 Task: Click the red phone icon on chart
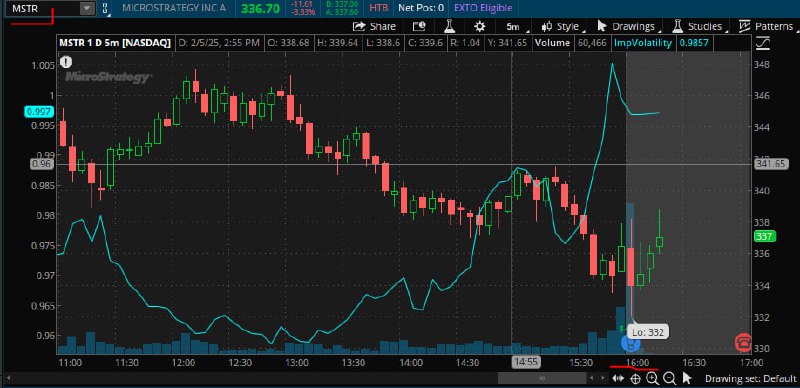click(x=743, y=342)
